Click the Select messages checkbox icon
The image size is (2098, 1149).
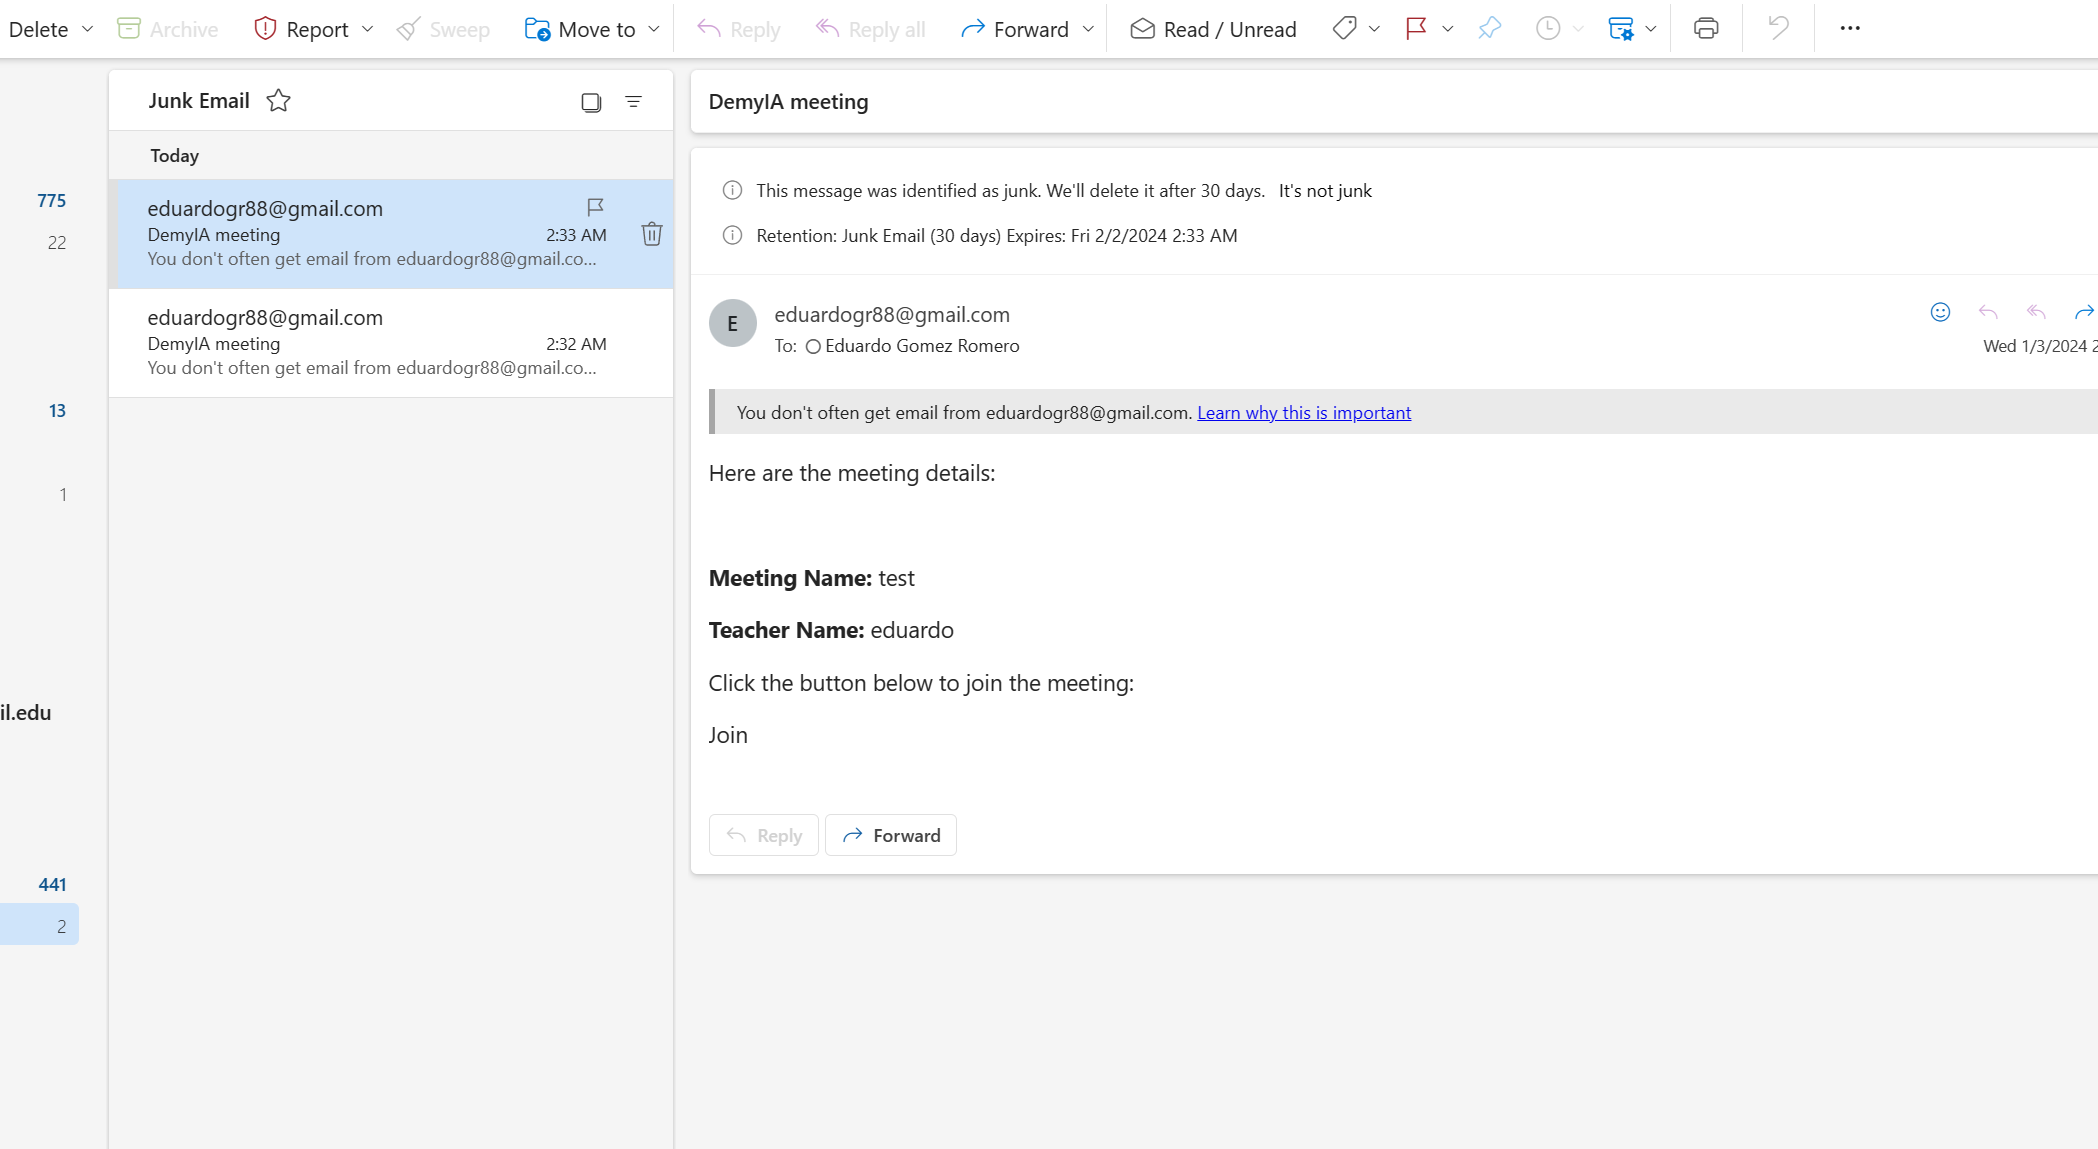pos(591,102)
